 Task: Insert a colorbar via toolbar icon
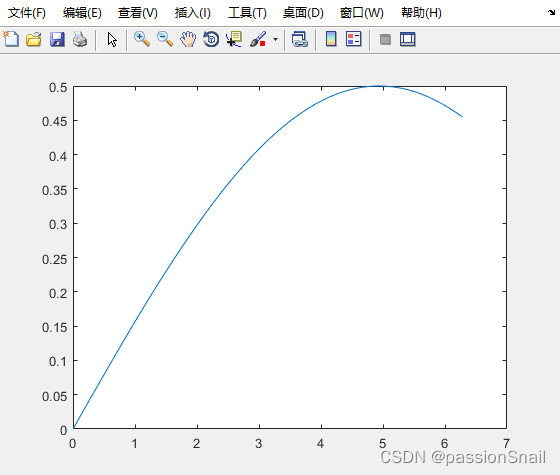331,39
